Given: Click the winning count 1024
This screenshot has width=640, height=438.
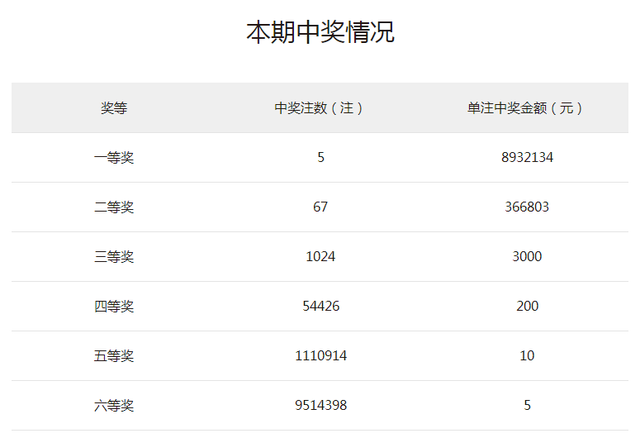Looking at the screenshot, I should pos(320,256).
